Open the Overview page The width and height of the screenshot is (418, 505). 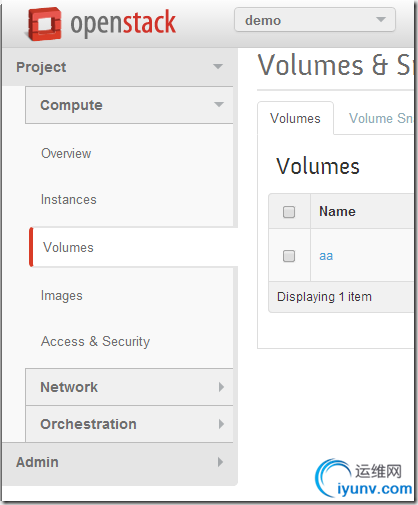66,153
